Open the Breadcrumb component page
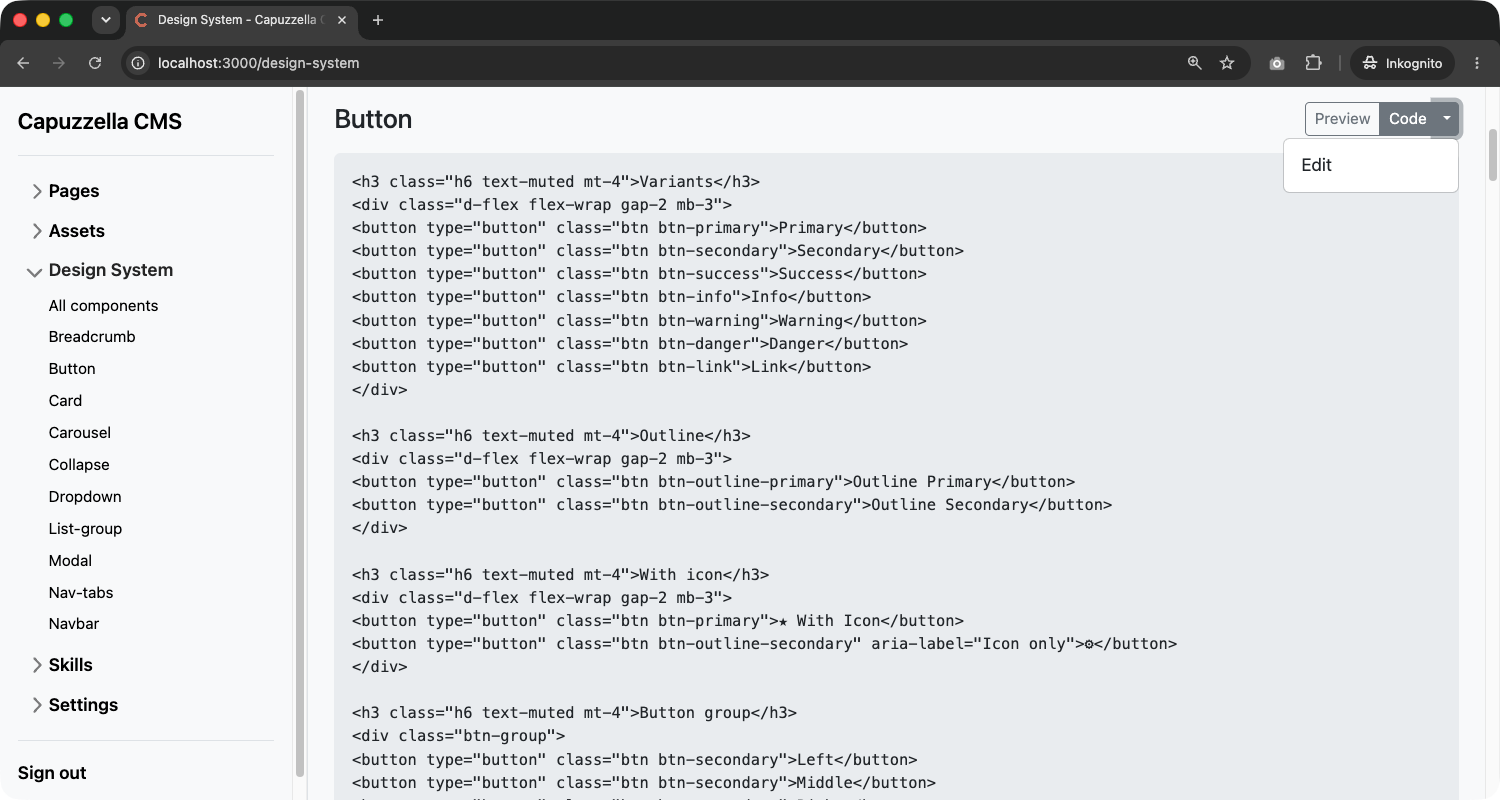This screenshot has height=800, width=1500. click(92, 337)
